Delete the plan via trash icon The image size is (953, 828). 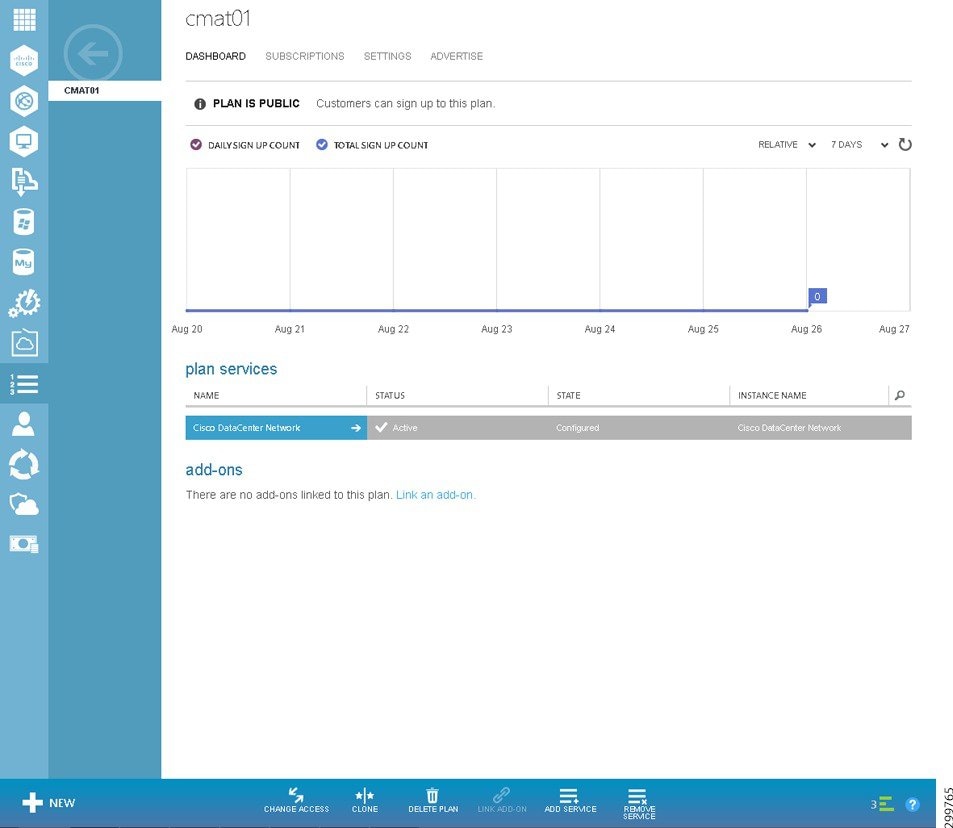[x=433, y=800]
